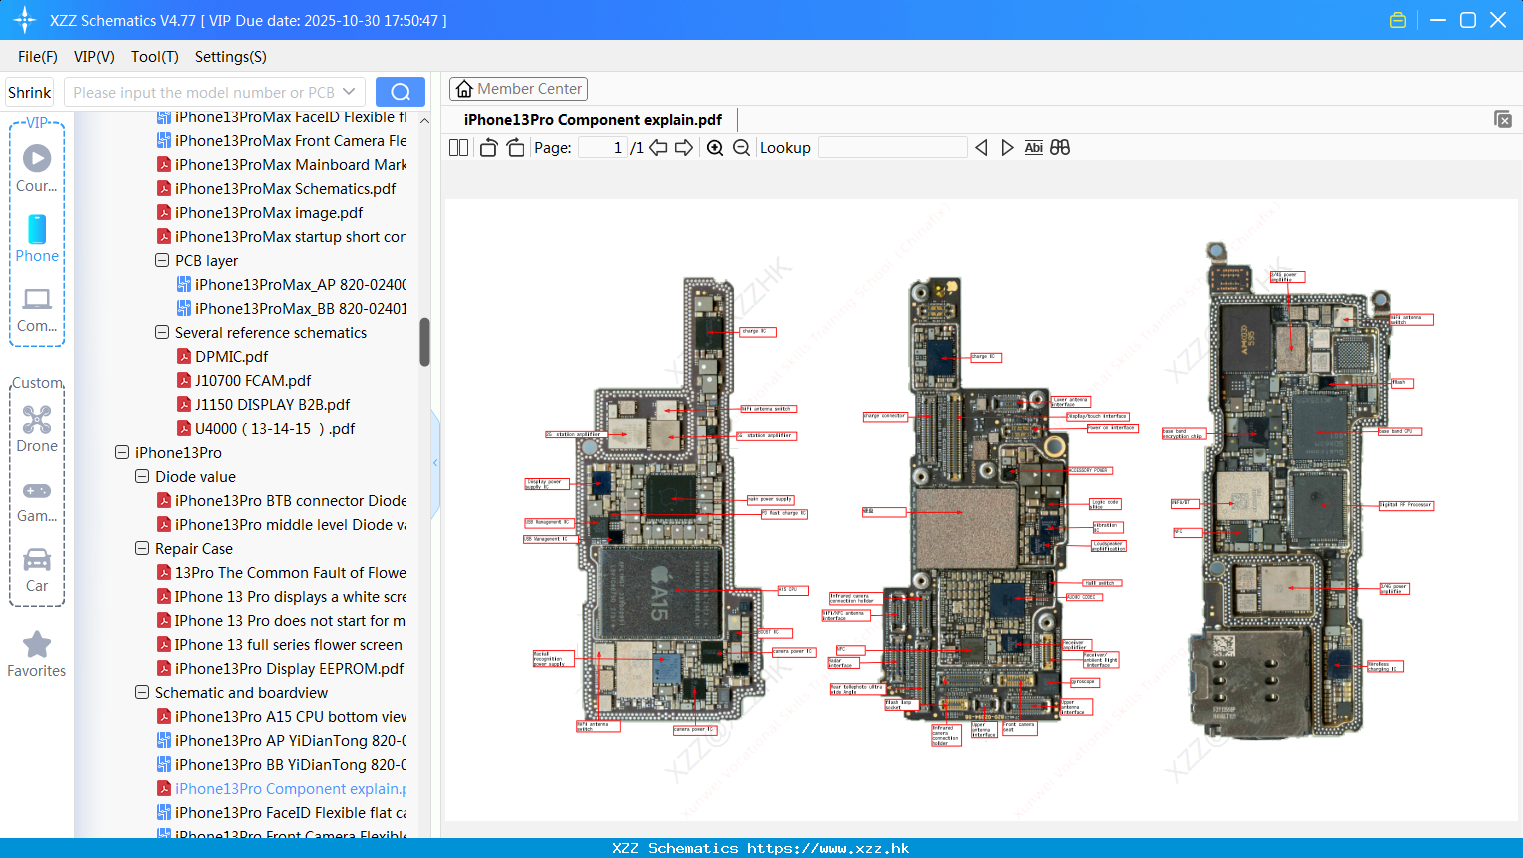
Task: Open the Settings(S) menu
Action: 231,57
